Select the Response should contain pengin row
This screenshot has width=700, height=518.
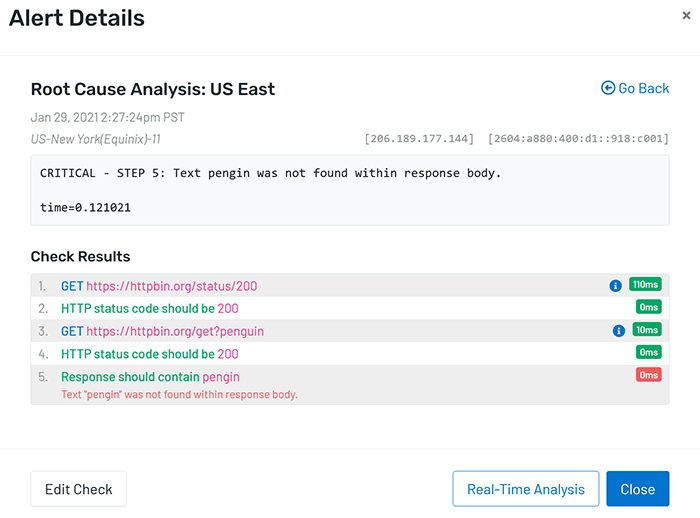(x=350, y=385)
